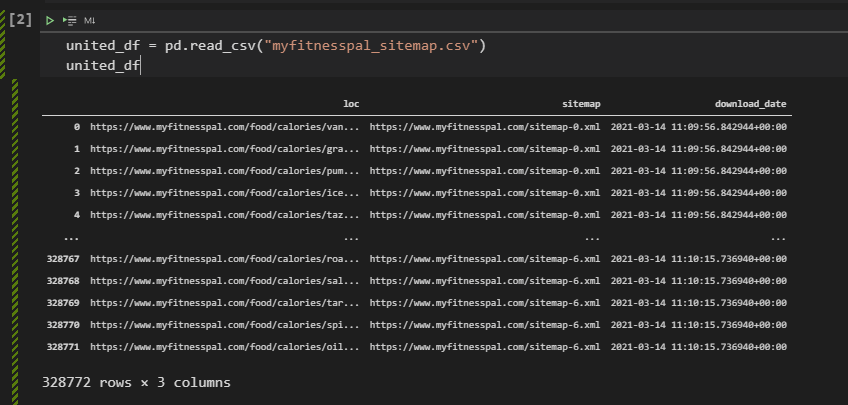Screen dimensions: 848x405
Task: Click the loc URL ending in calories/sal...
Action: pos(224,281)
